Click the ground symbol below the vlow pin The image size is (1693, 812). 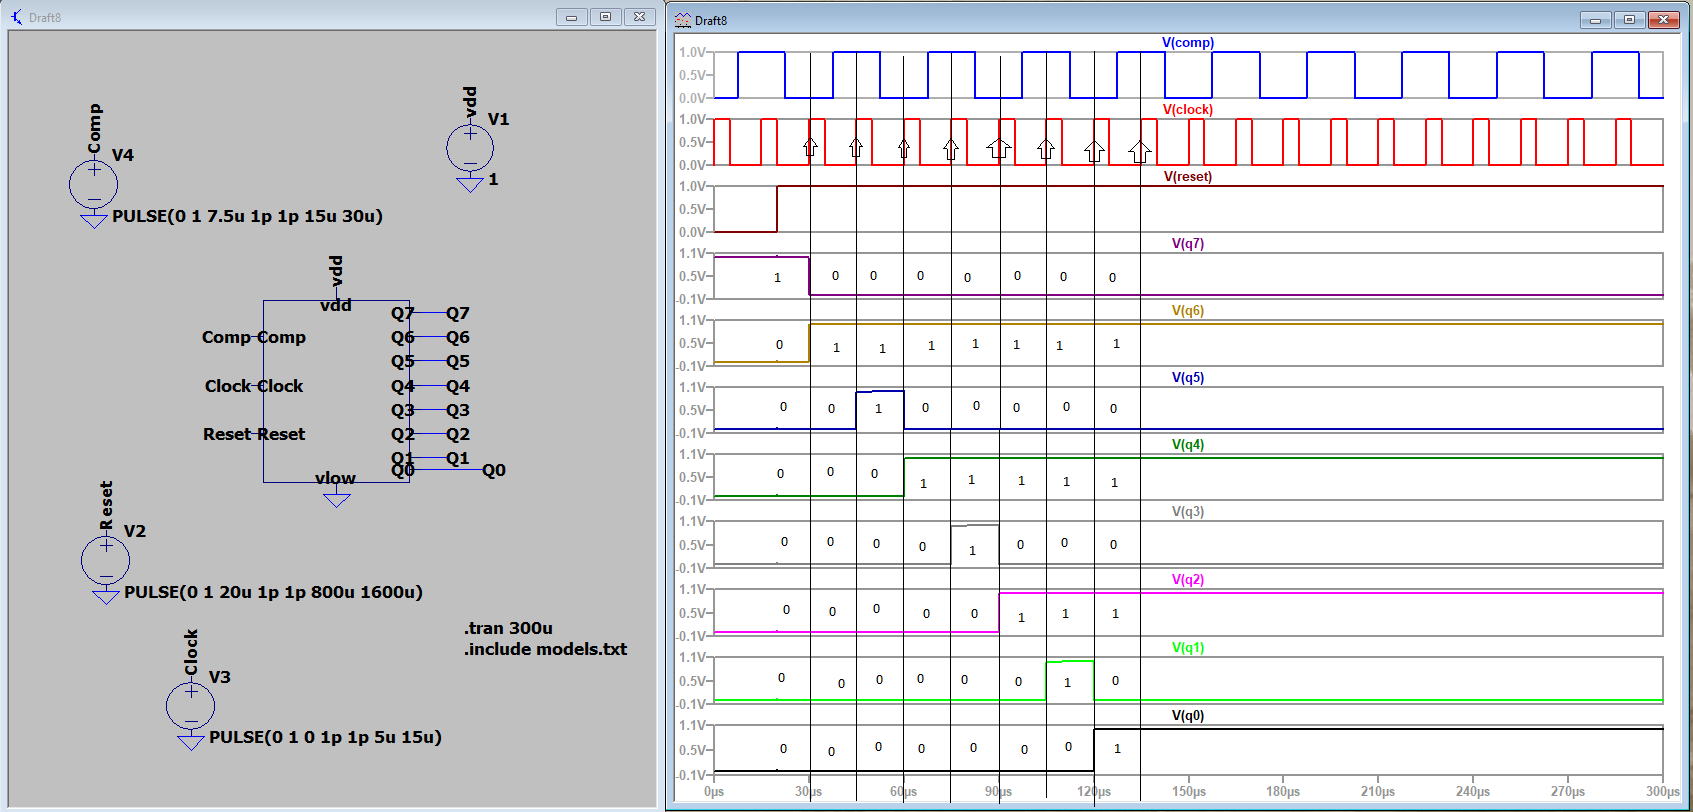pyautogui.click(x=337, y=498)
